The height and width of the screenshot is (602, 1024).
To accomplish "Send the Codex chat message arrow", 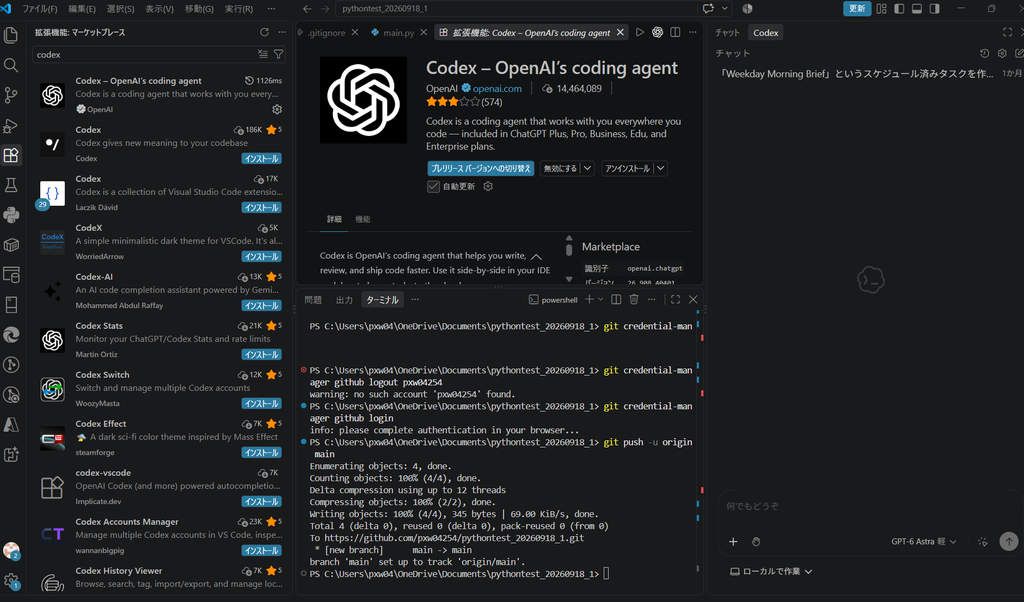I will 1008,541.
